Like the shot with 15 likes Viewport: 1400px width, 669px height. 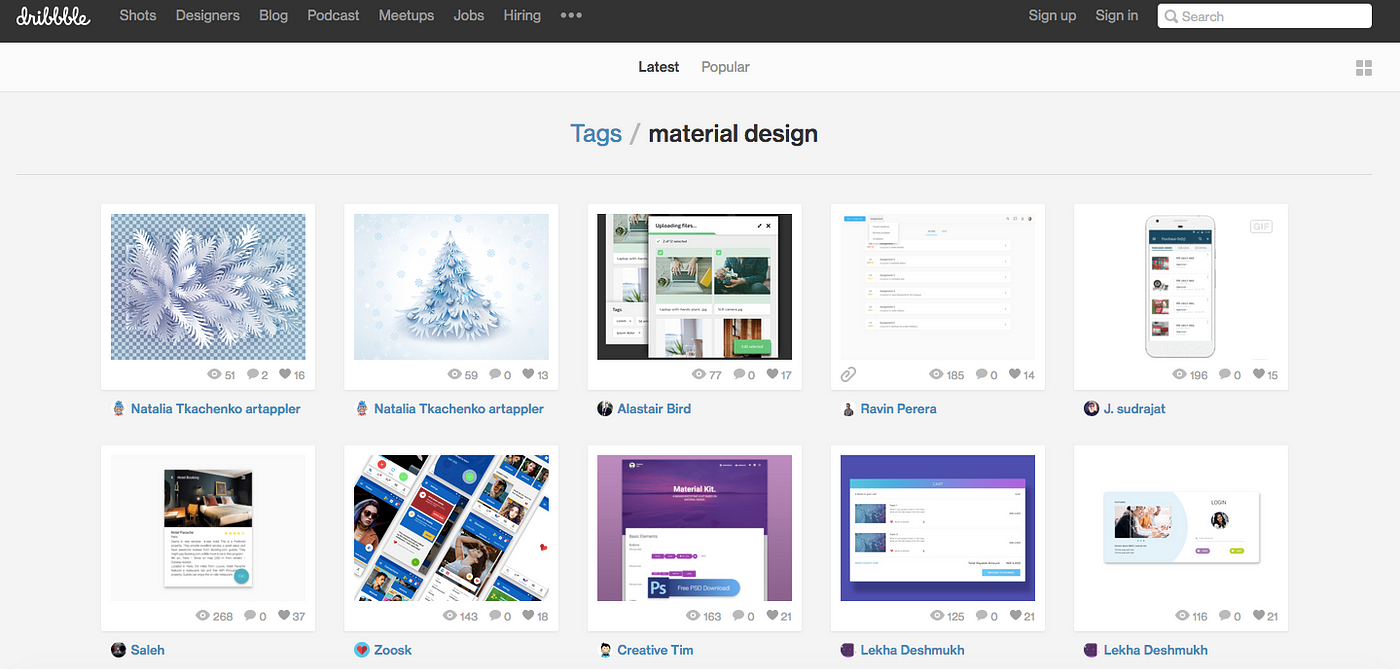tap(1258, 375)
